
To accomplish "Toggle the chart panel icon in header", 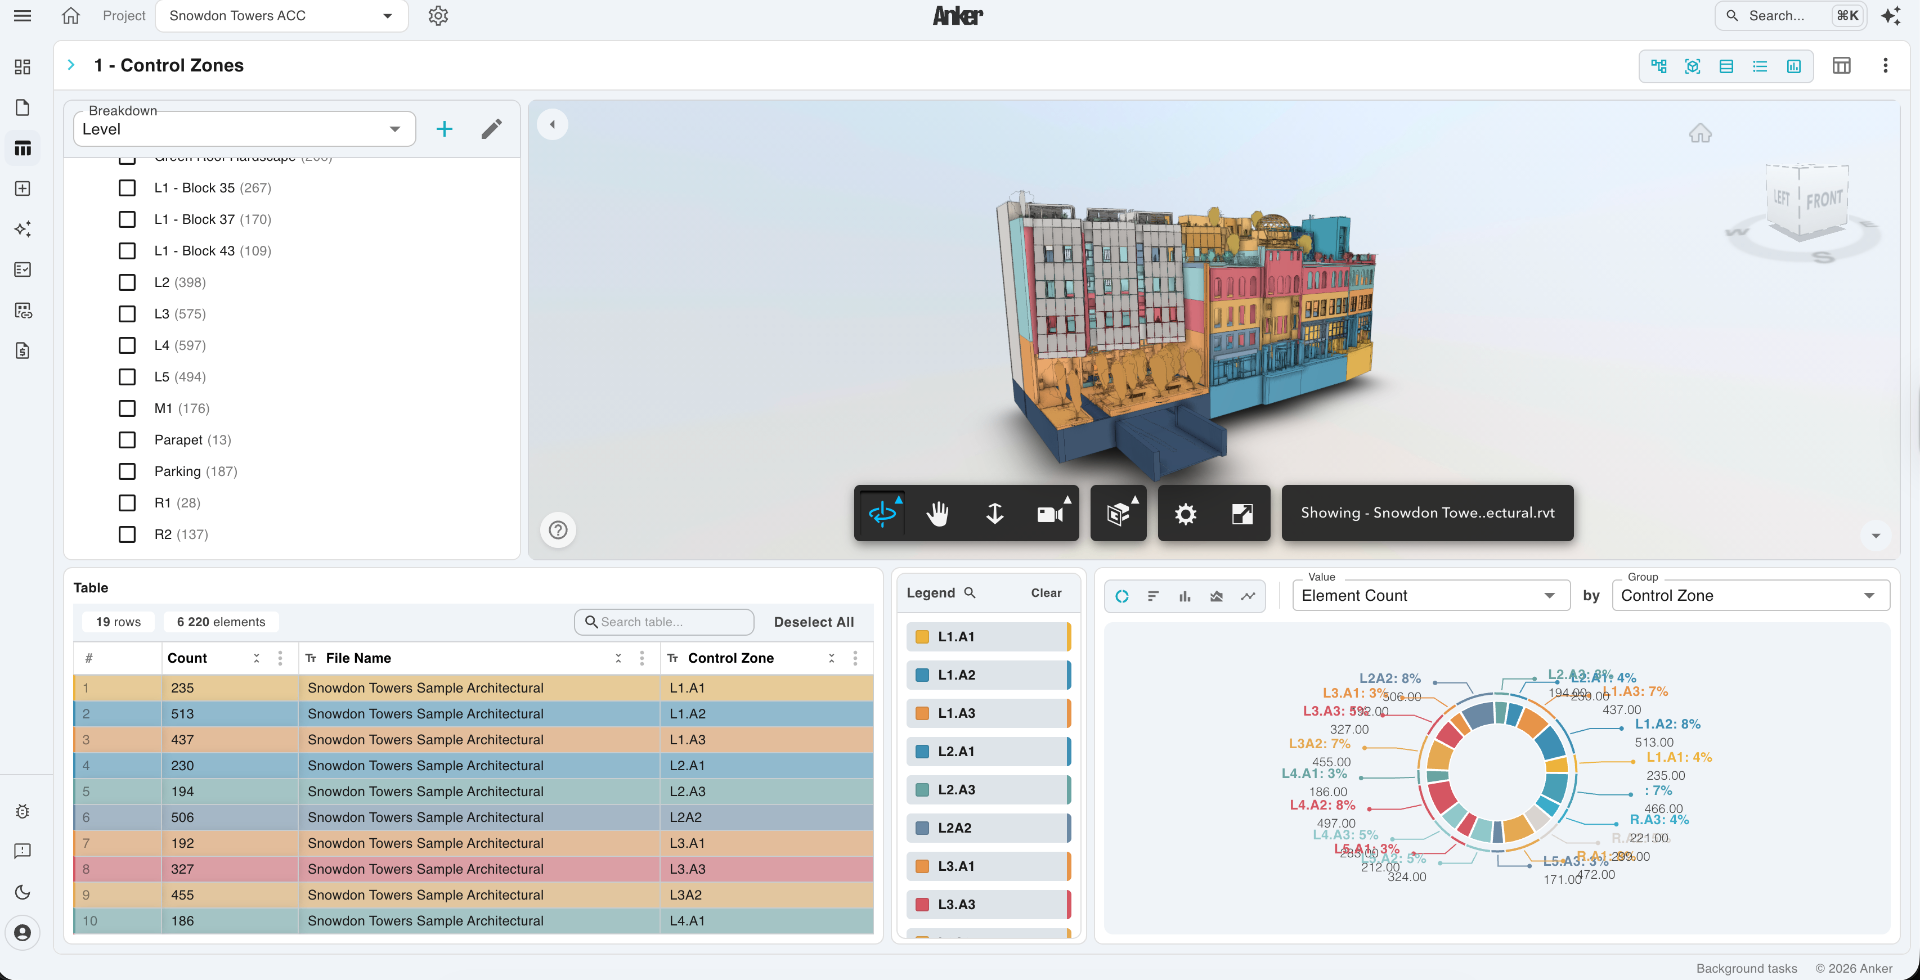I will click(x=1794, y=66).
